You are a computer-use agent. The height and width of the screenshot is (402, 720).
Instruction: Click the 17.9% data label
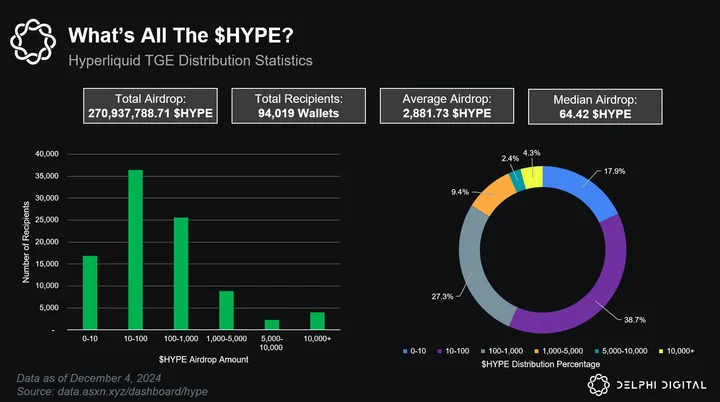point(614,171)
